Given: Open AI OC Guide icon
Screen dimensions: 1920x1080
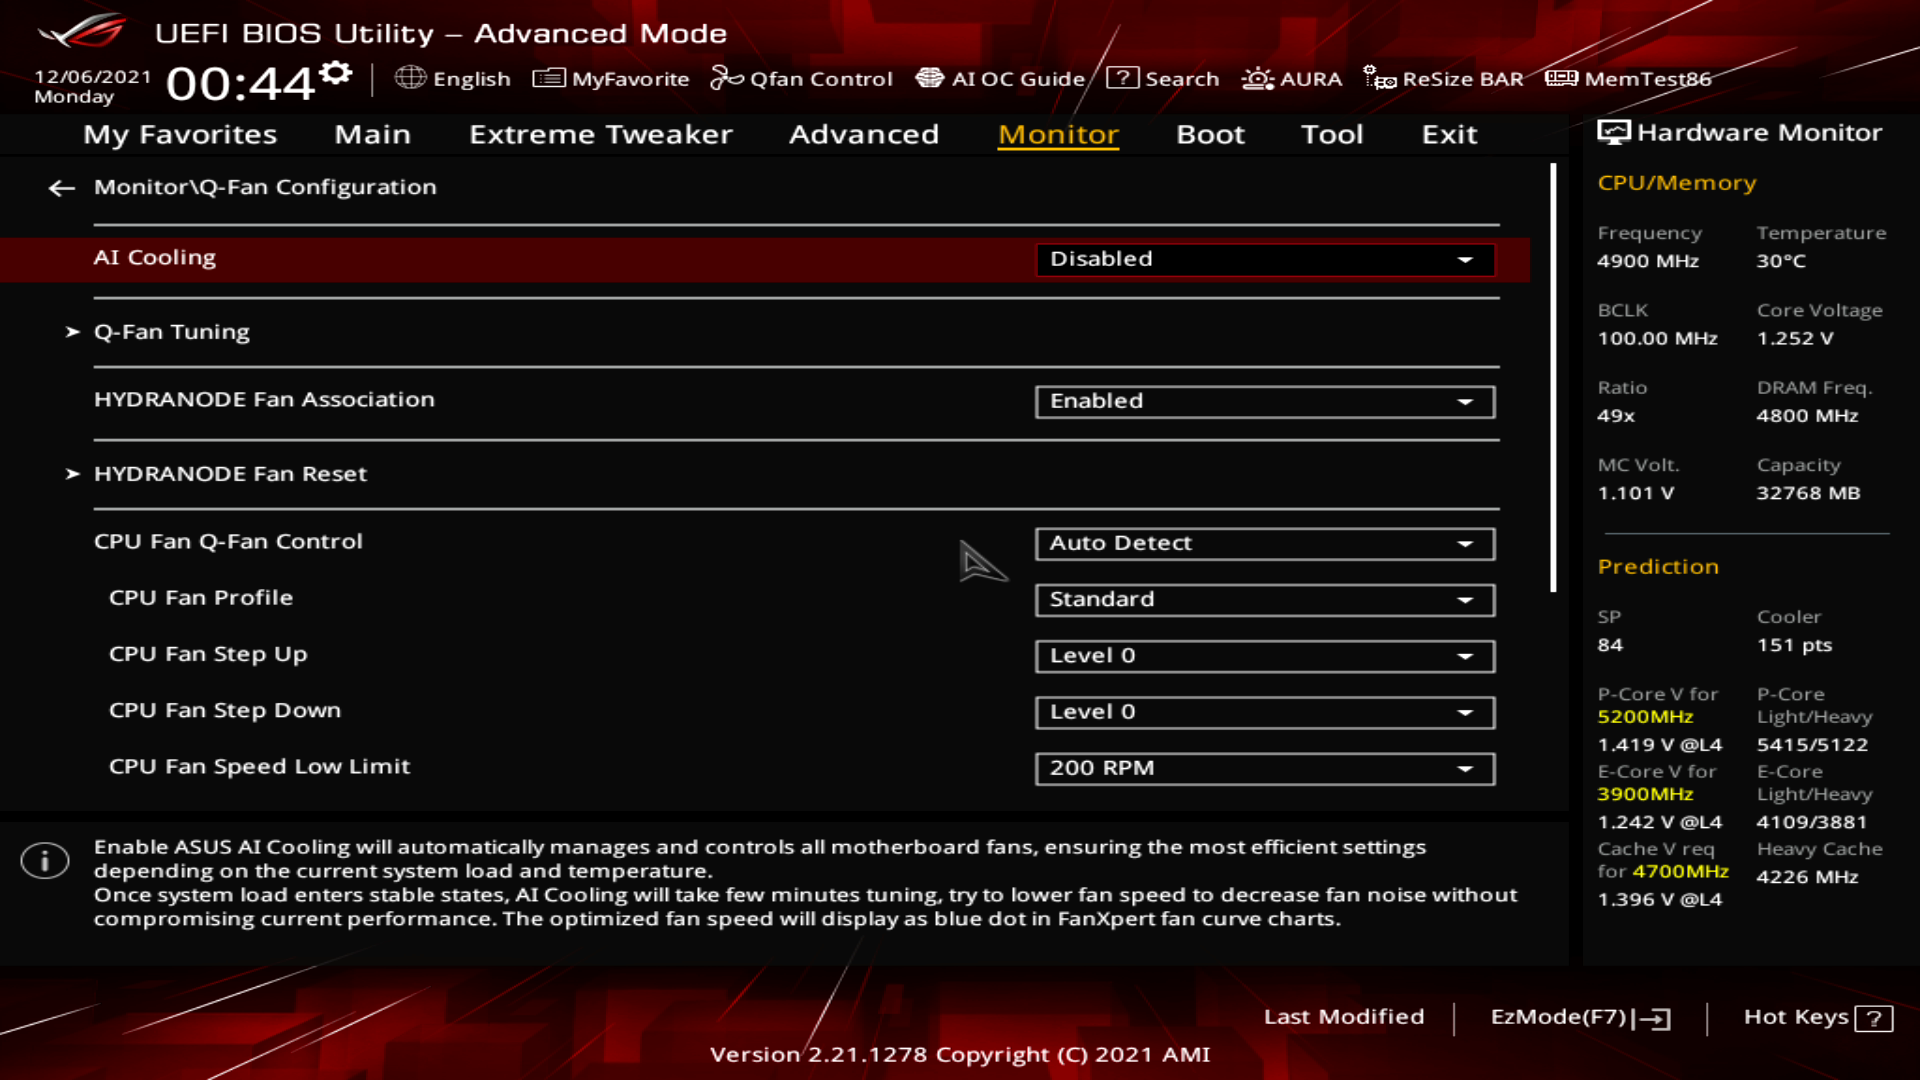Looking at the screenshot, I should (929, 78).
